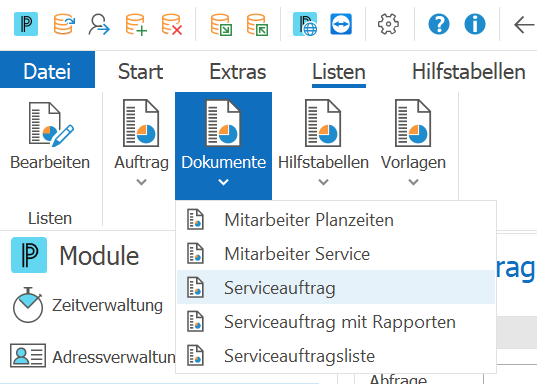Click the Auftrag report icon

click(x=141, y=123)
